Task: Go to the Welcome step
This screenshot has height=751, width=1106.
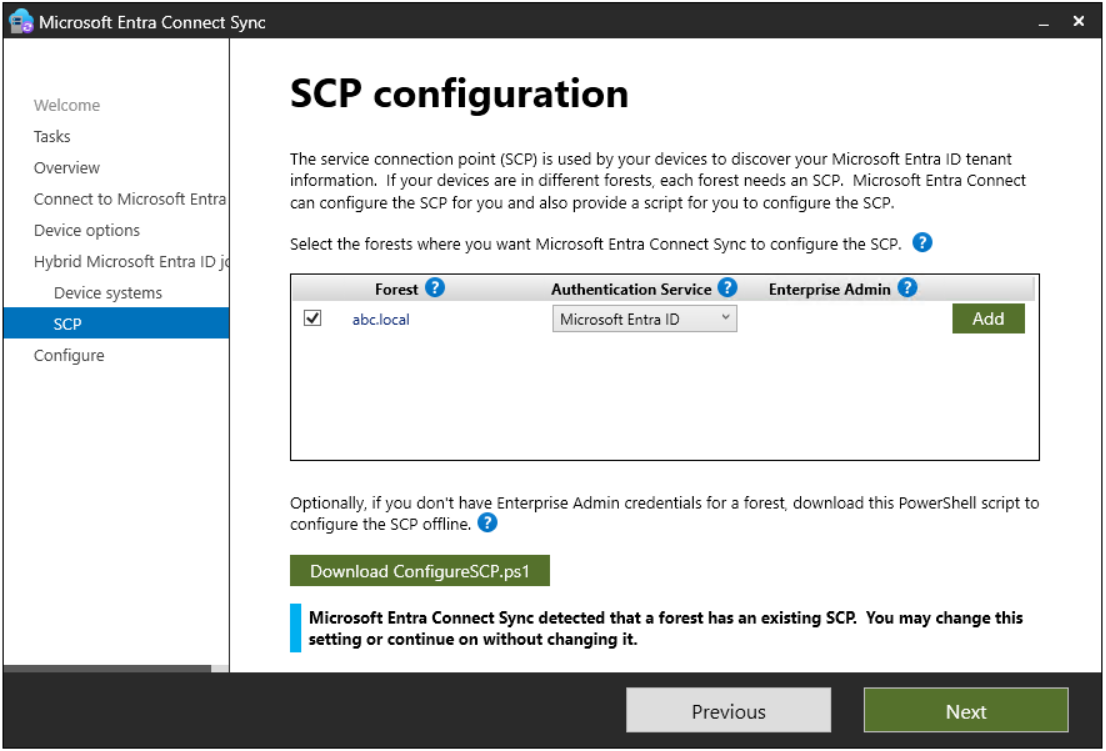Action: pos(67,105)
